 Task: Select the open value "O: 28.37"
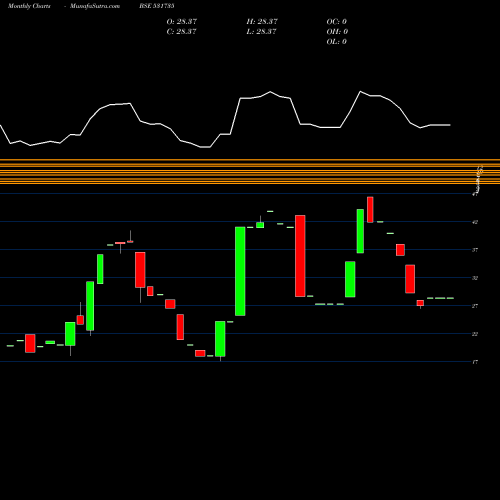click(182, 21)
